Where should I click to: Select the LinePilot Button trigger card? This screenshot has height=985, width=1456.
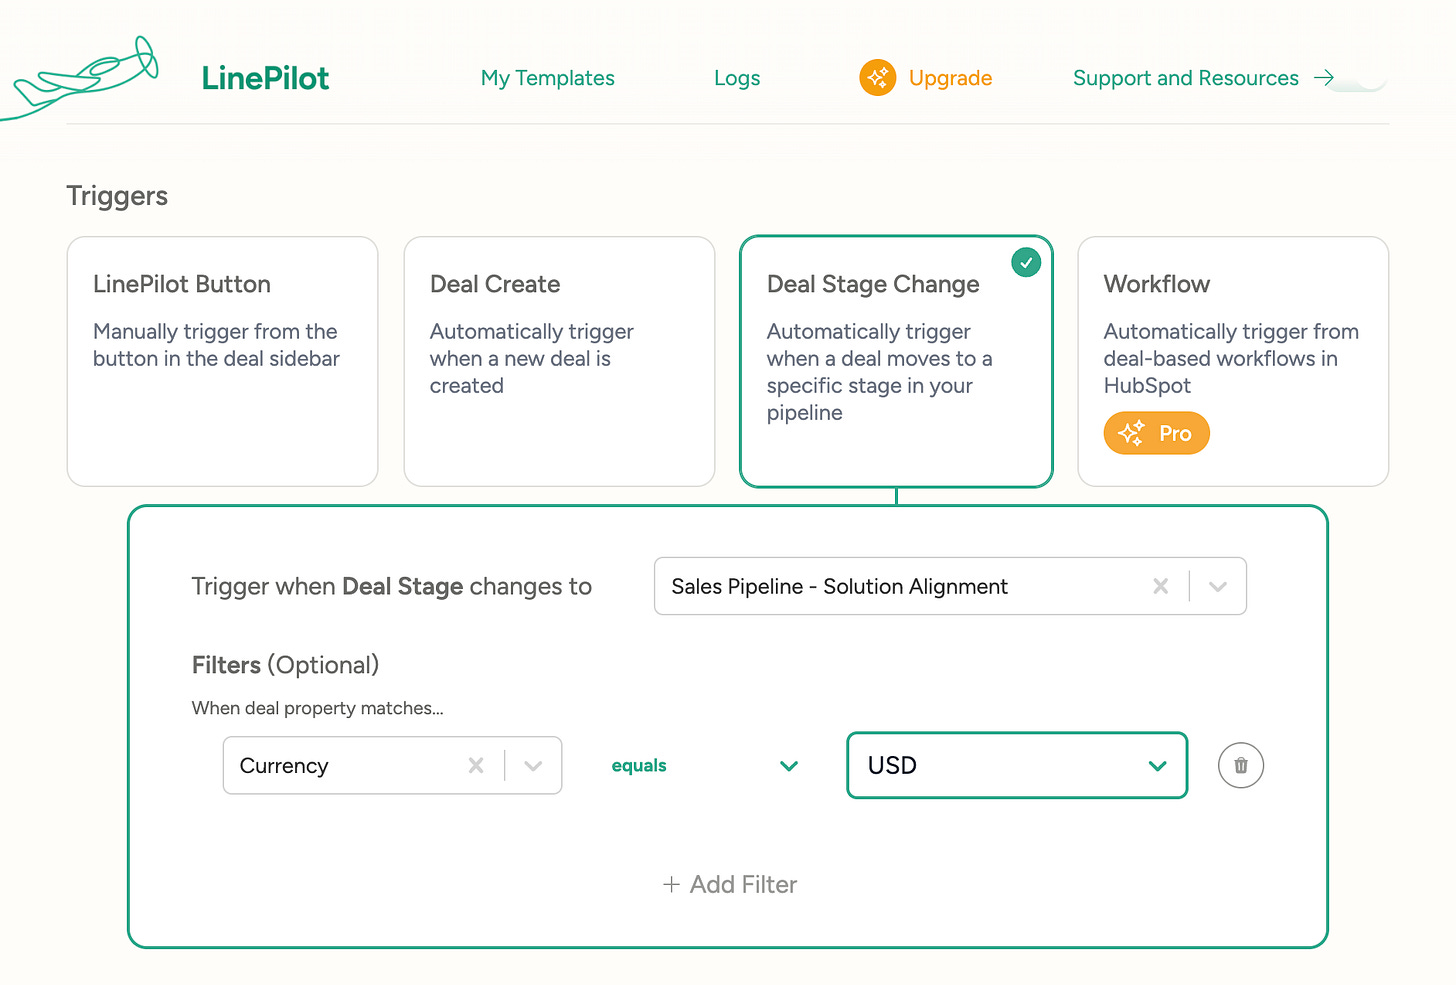coord(222,361)
